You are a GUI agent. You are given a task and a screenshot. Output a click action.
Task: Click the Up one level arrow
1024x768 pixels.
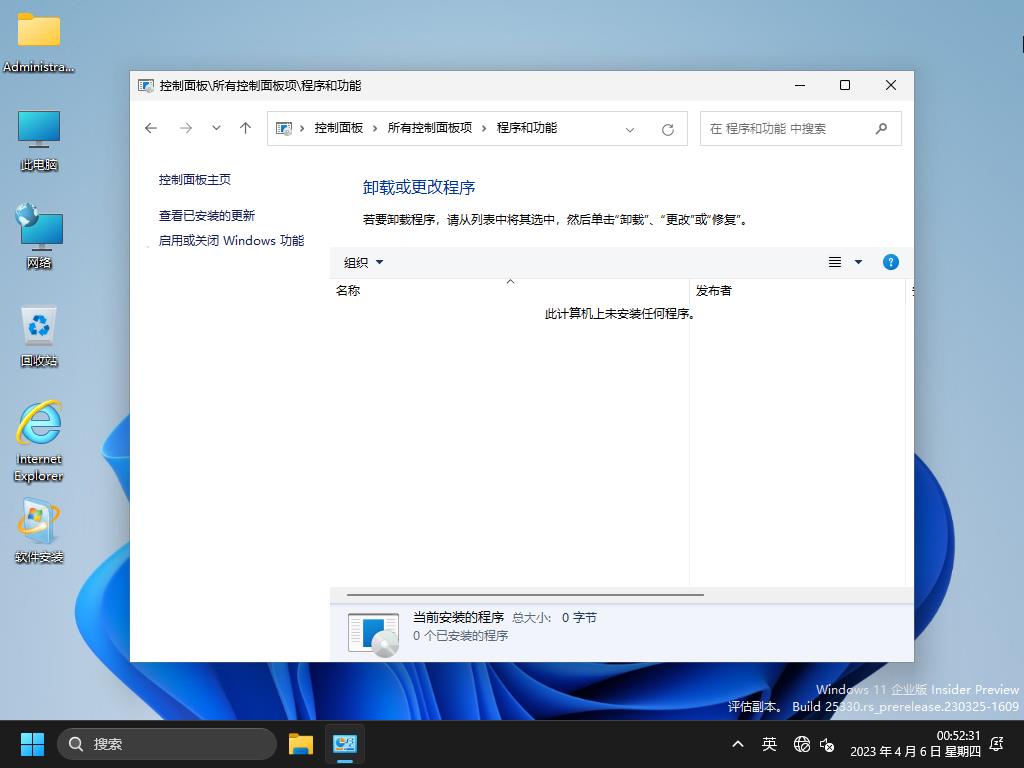pyautogui.click(x=245, y=128)
